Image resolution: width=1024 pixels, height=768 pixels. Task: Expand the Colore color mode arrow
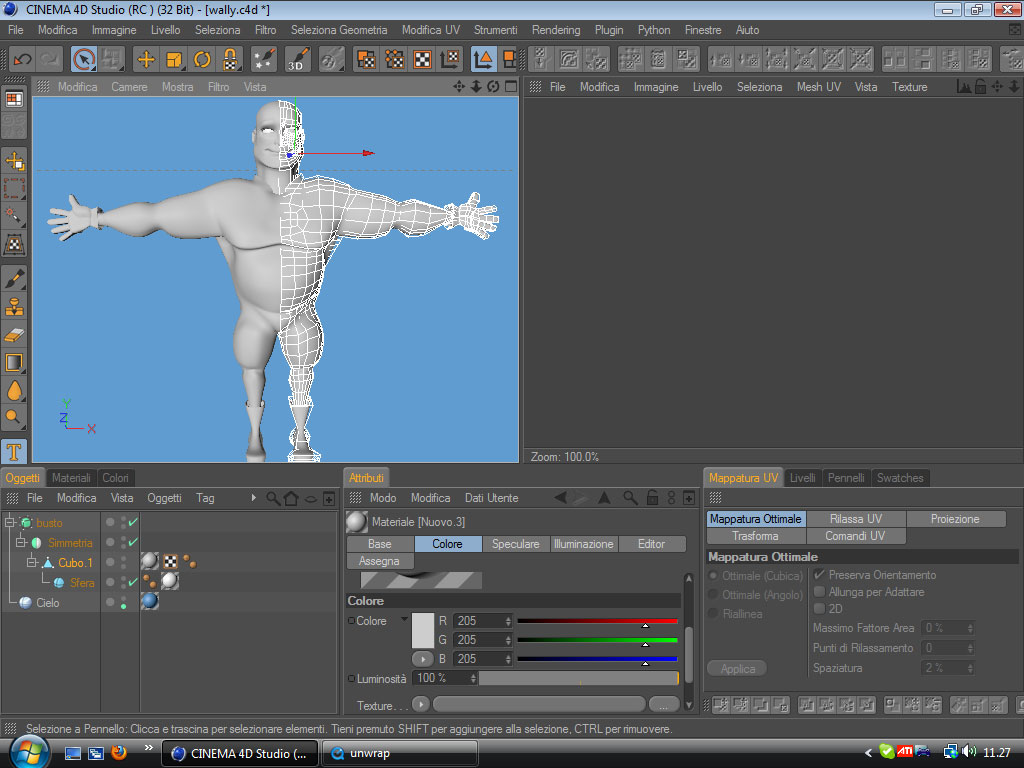click(x=404, y=619)
